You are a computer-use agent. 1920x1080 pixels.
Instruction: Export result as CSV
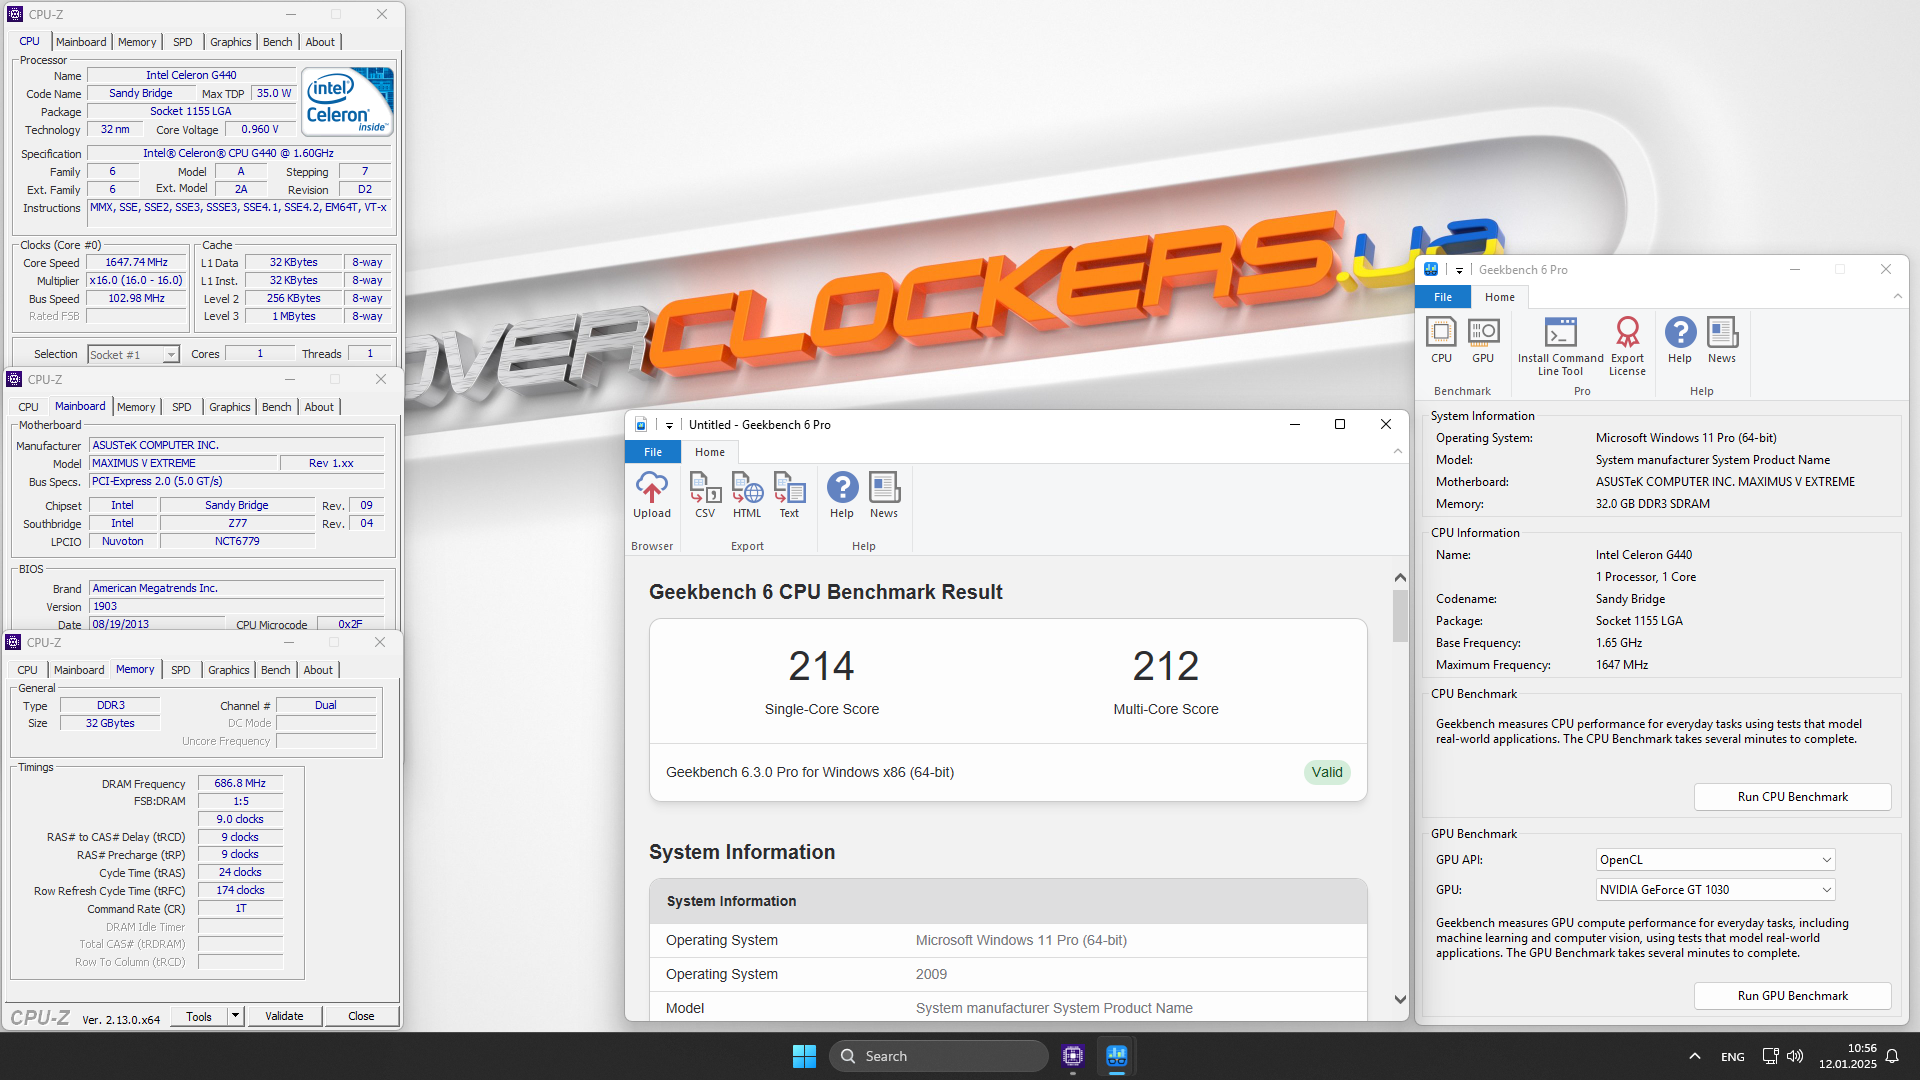tap(705, 495)
